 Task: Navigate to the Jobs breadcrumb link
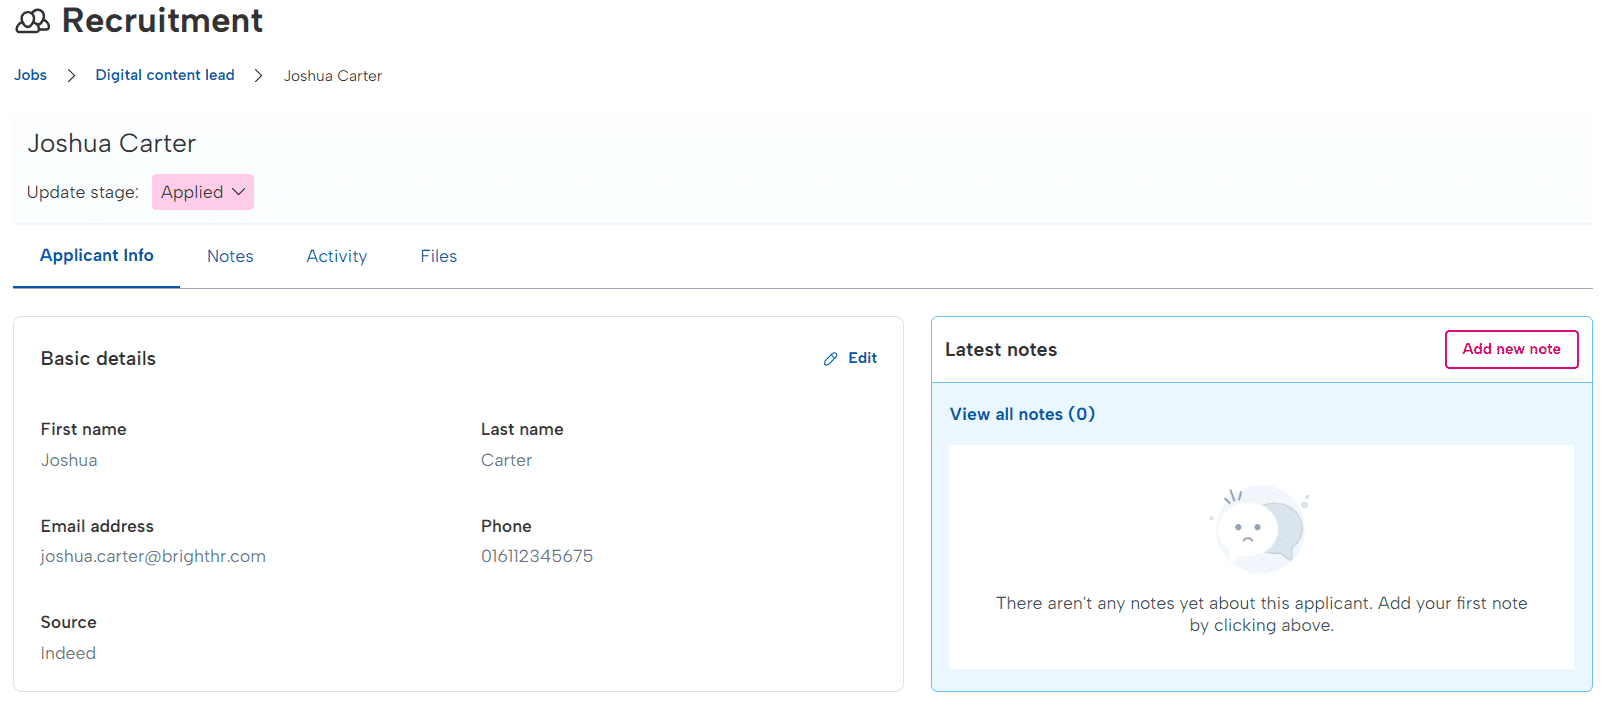tap(31, 75)
